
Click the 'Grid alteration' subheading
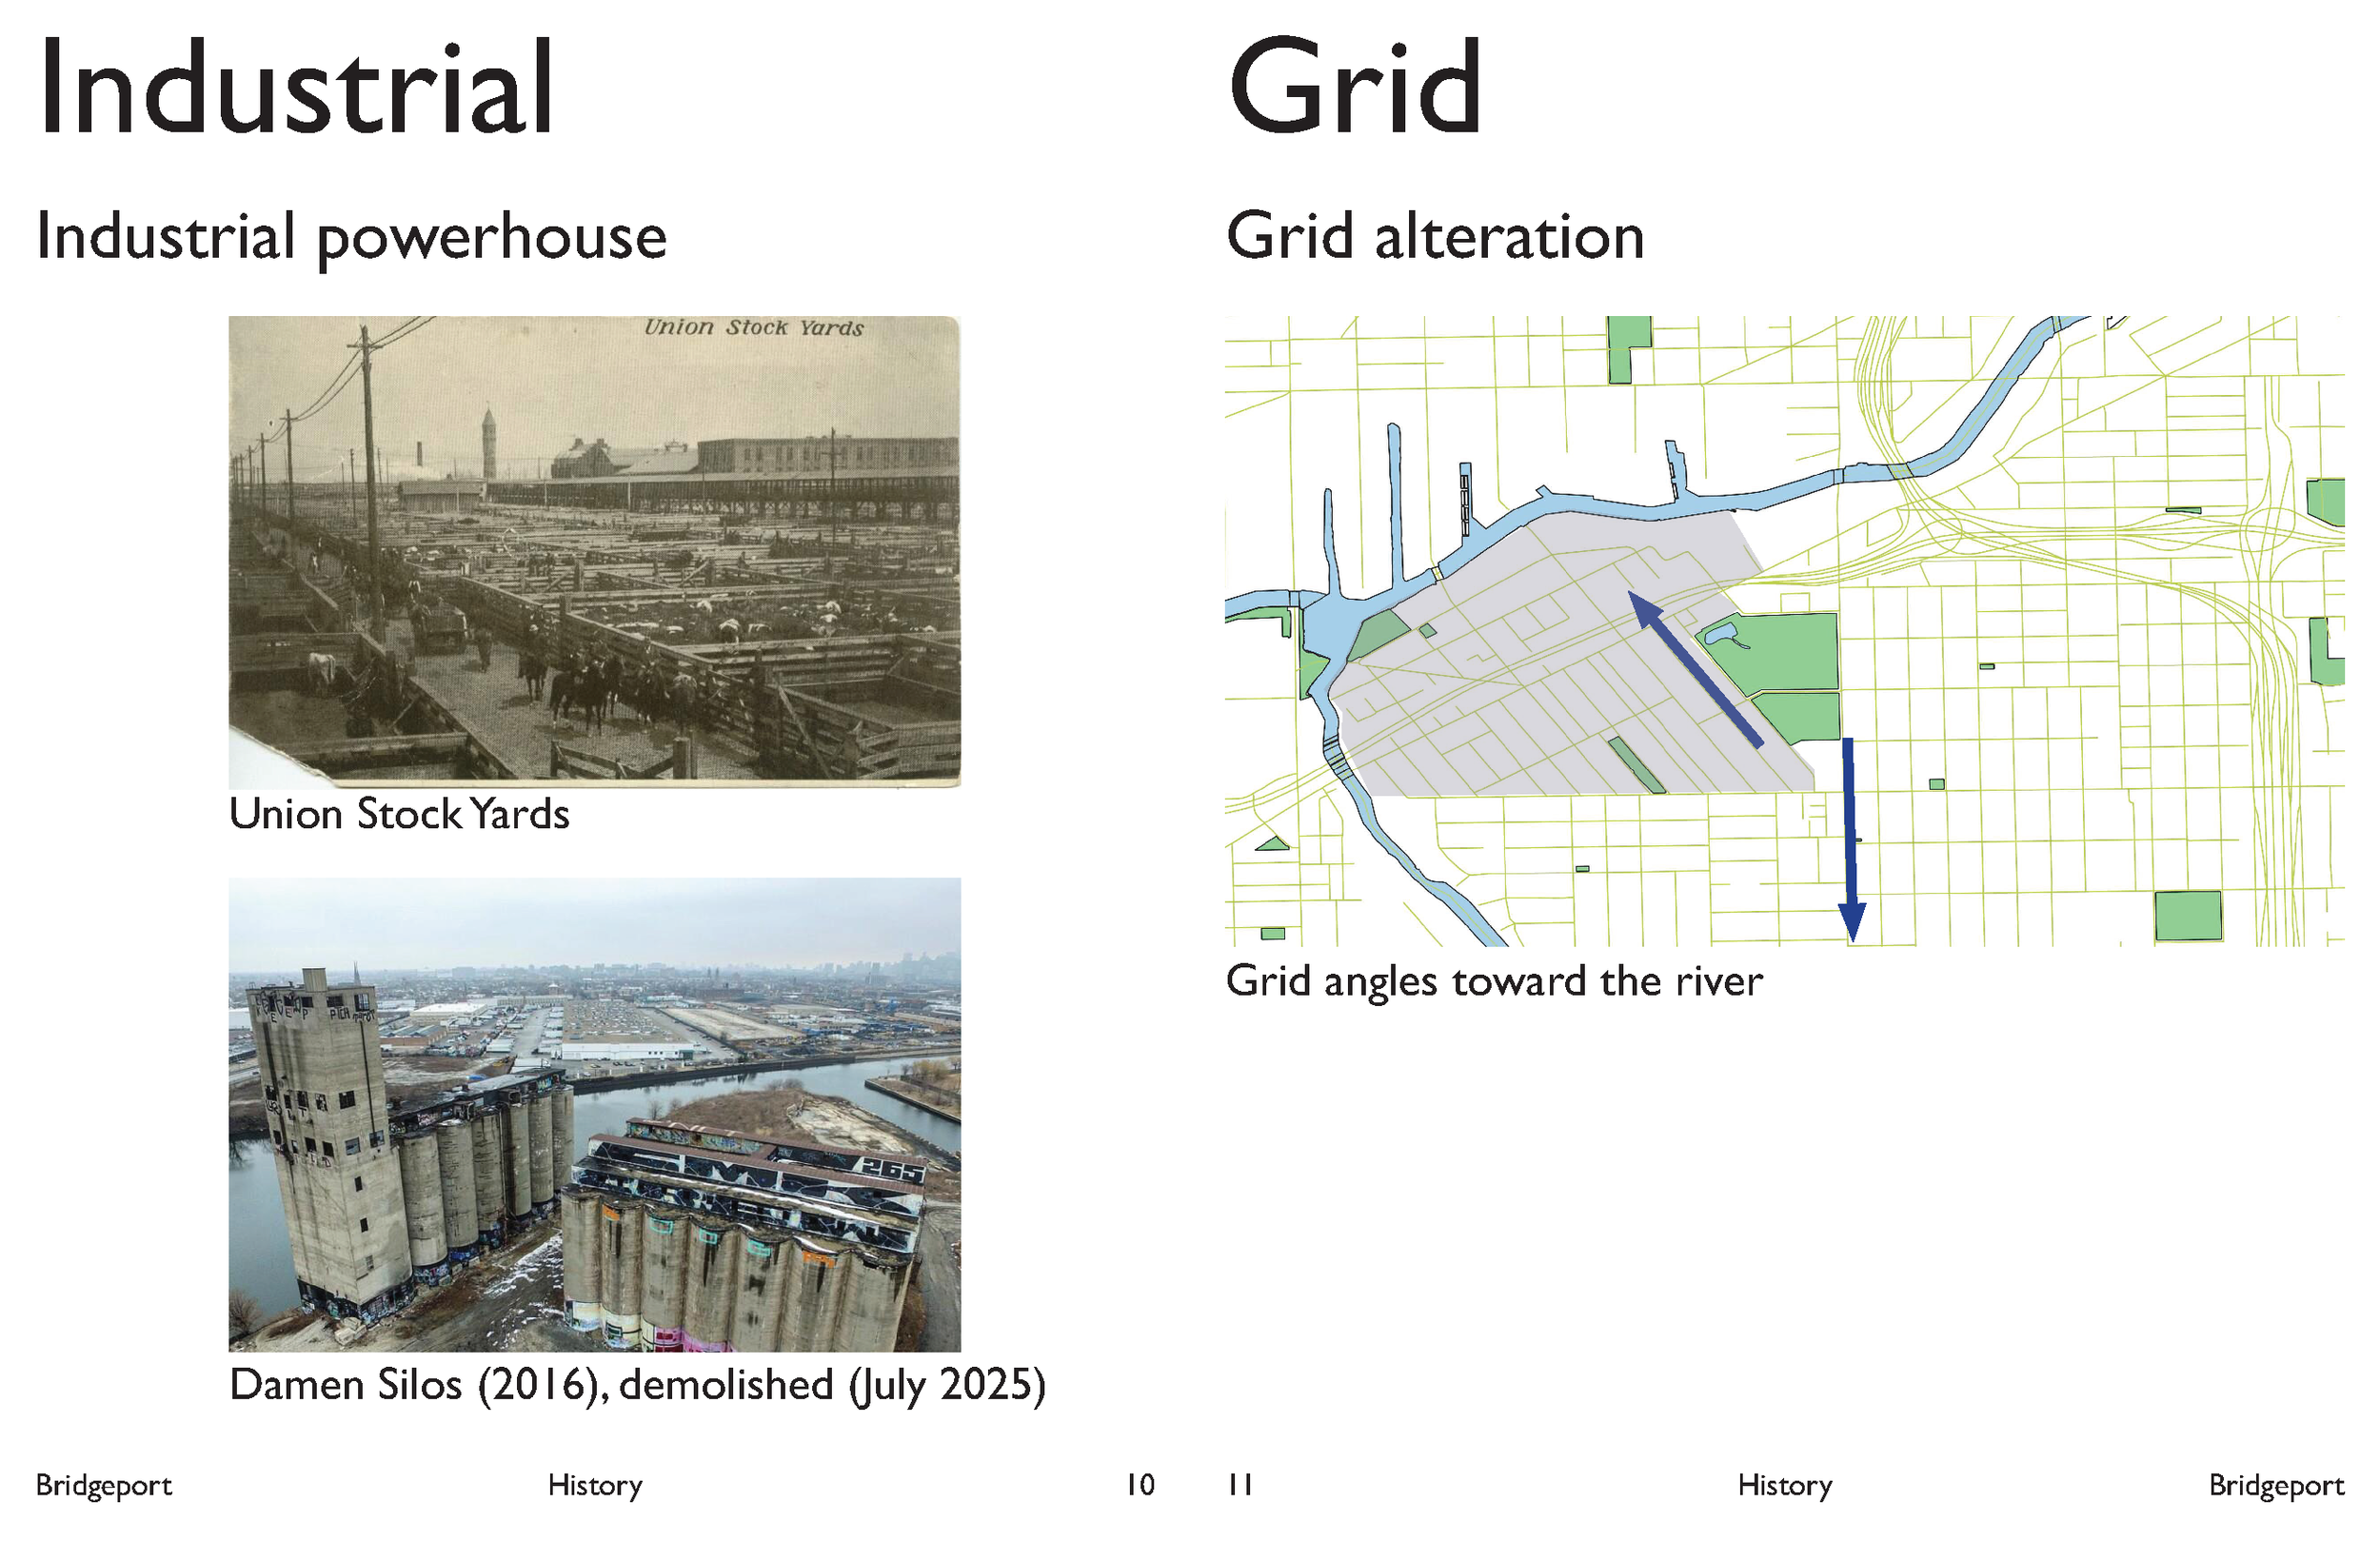1435,237
